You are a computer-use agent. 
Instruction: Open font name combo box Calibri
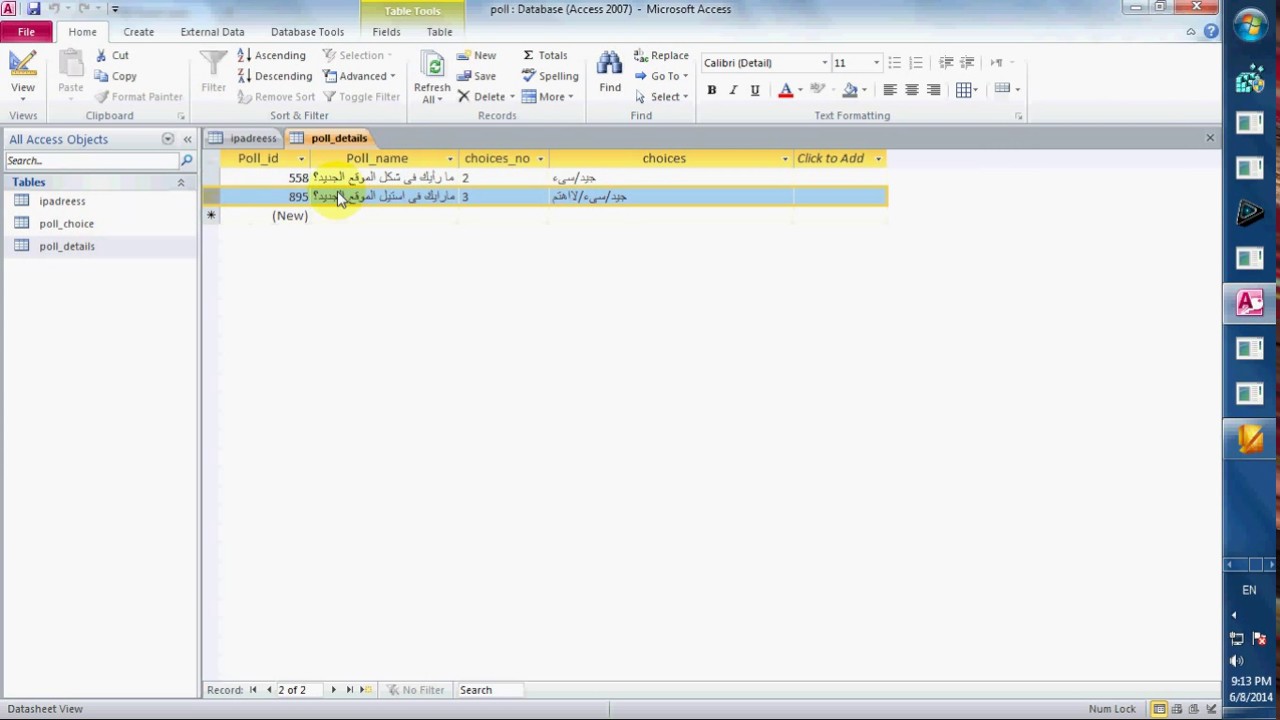coord(765,63)
